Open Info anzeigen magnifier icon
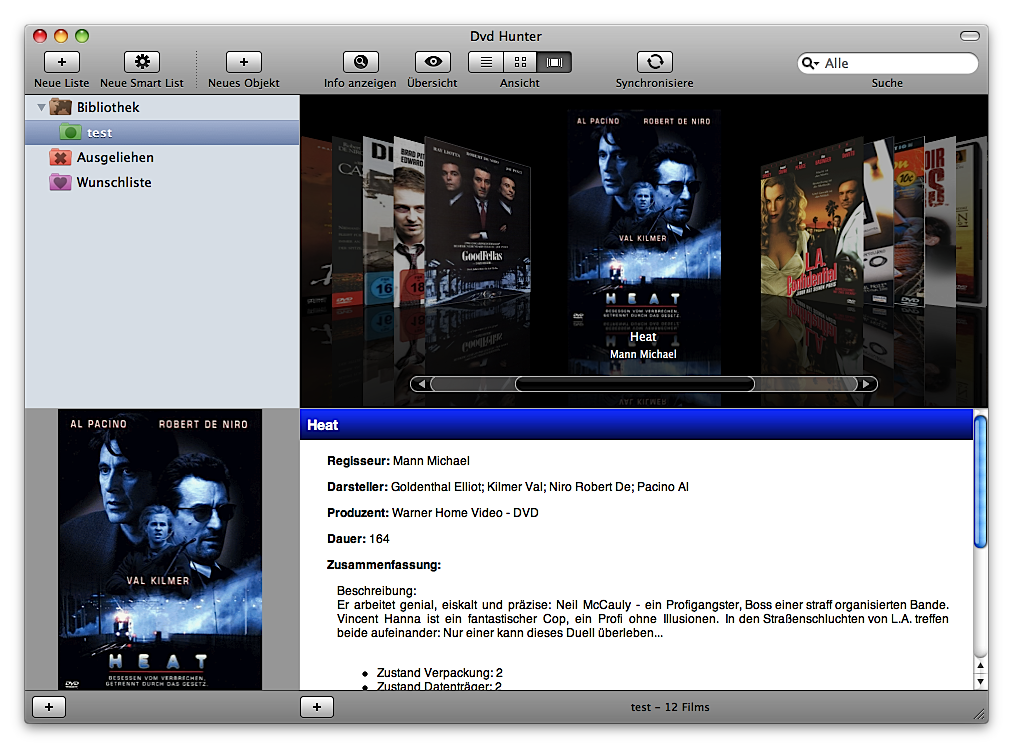The width and height of the screenshot is (1012, 748). (x=361, y=62)
